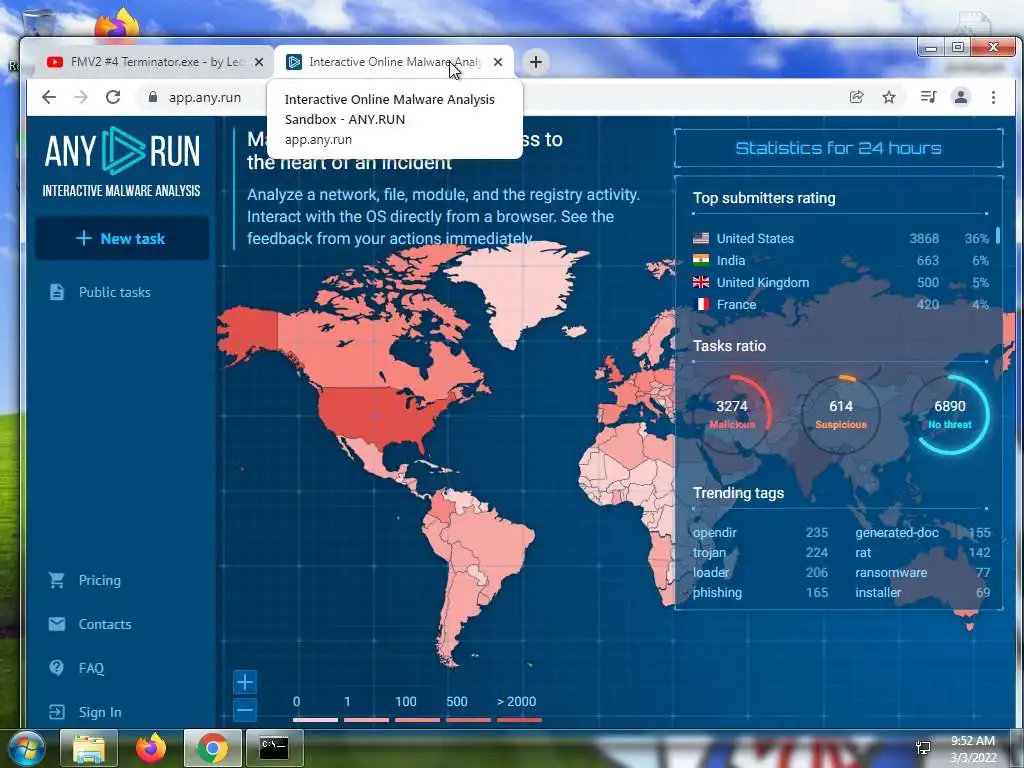This screenshot has height=768, width=1024.
Task: Open the Contacts page
Action: (104, 624)
